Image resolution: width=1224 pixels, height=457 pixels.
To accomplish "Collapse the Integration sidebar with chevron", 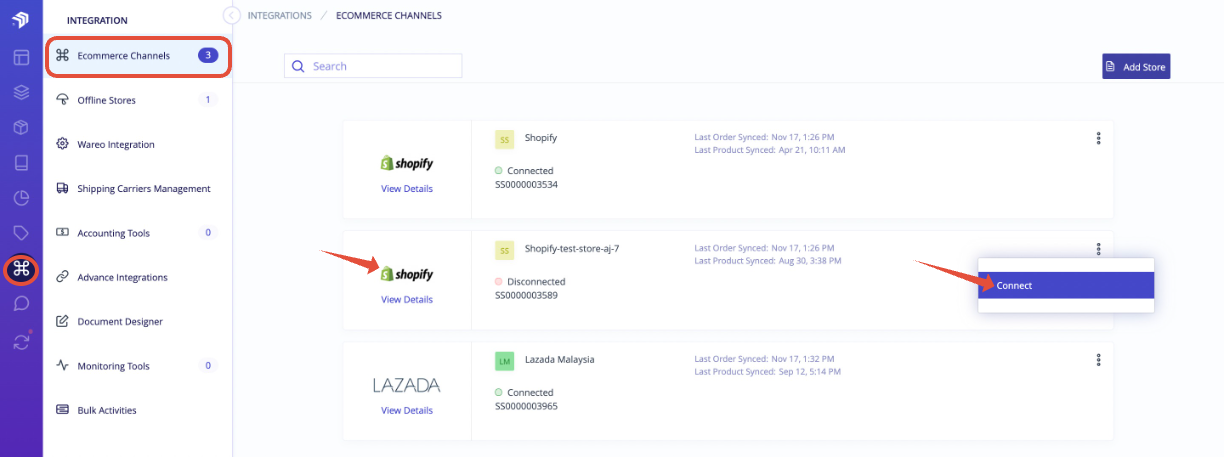I will [232, 15].
